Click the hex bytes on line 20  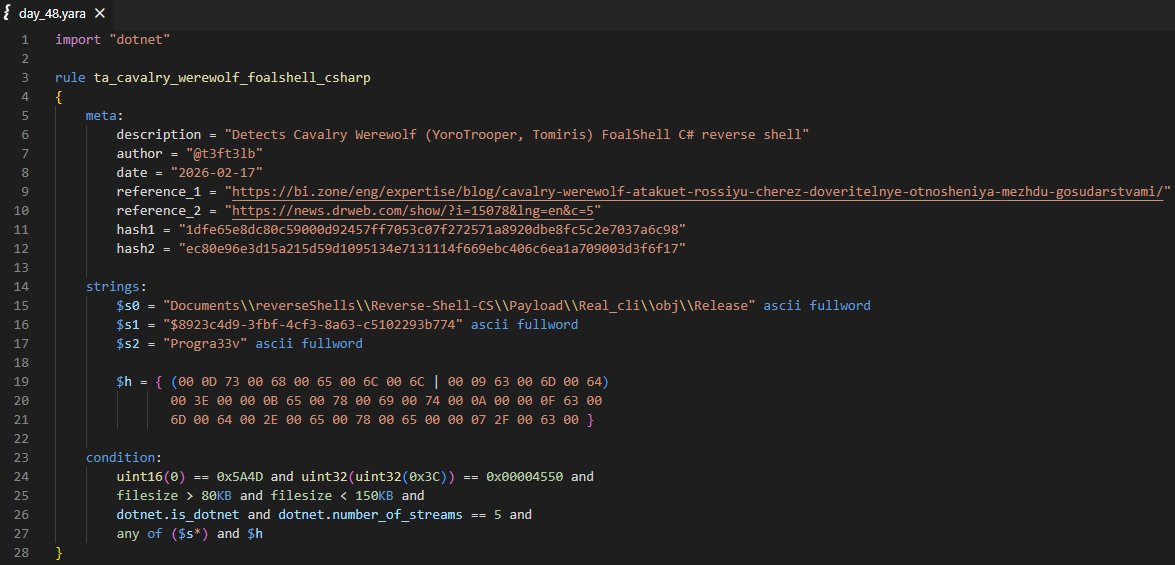[x=386, y=401]
